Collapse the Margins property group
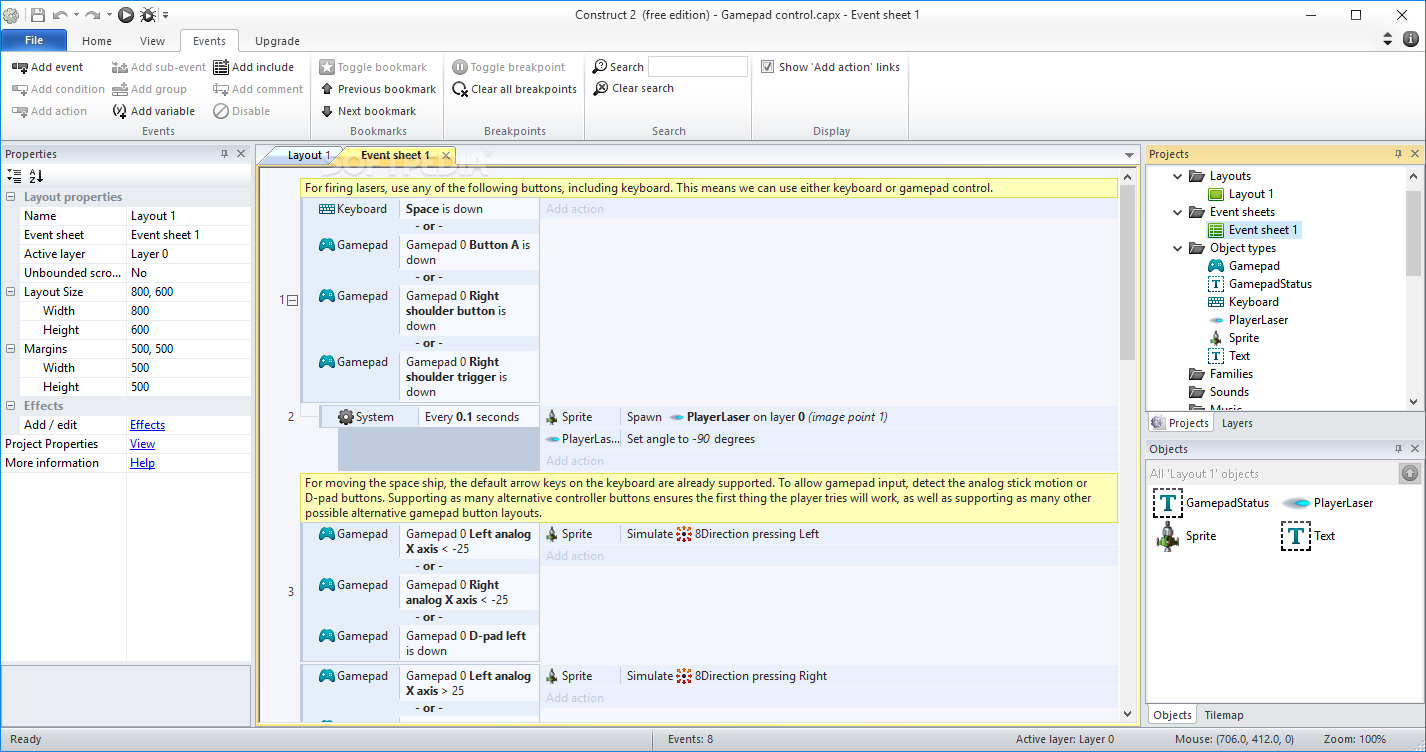 click(x=11, y=349)
